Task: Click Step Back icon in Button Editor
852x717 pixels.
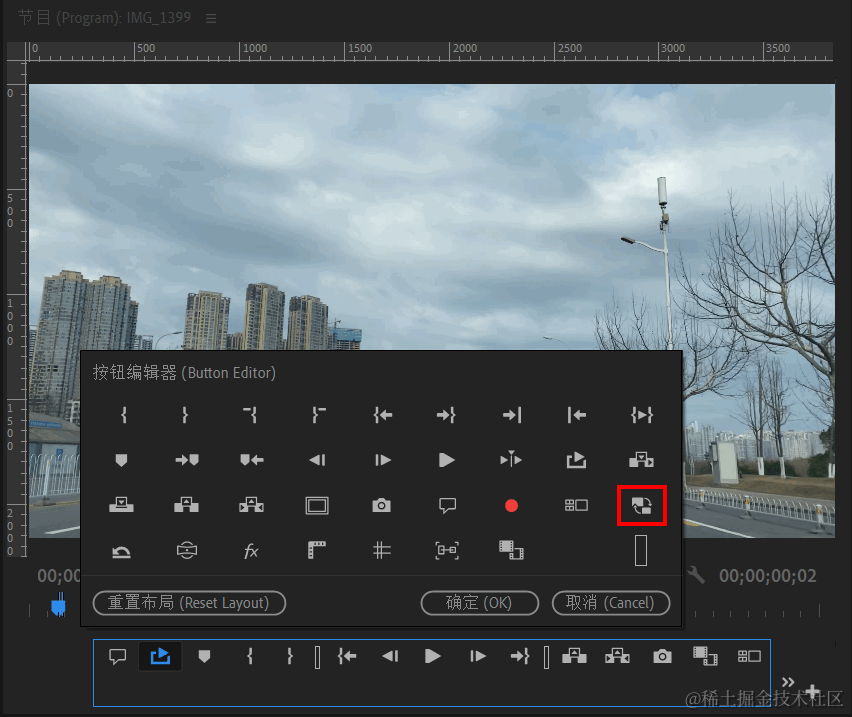Action: [317, 460]
